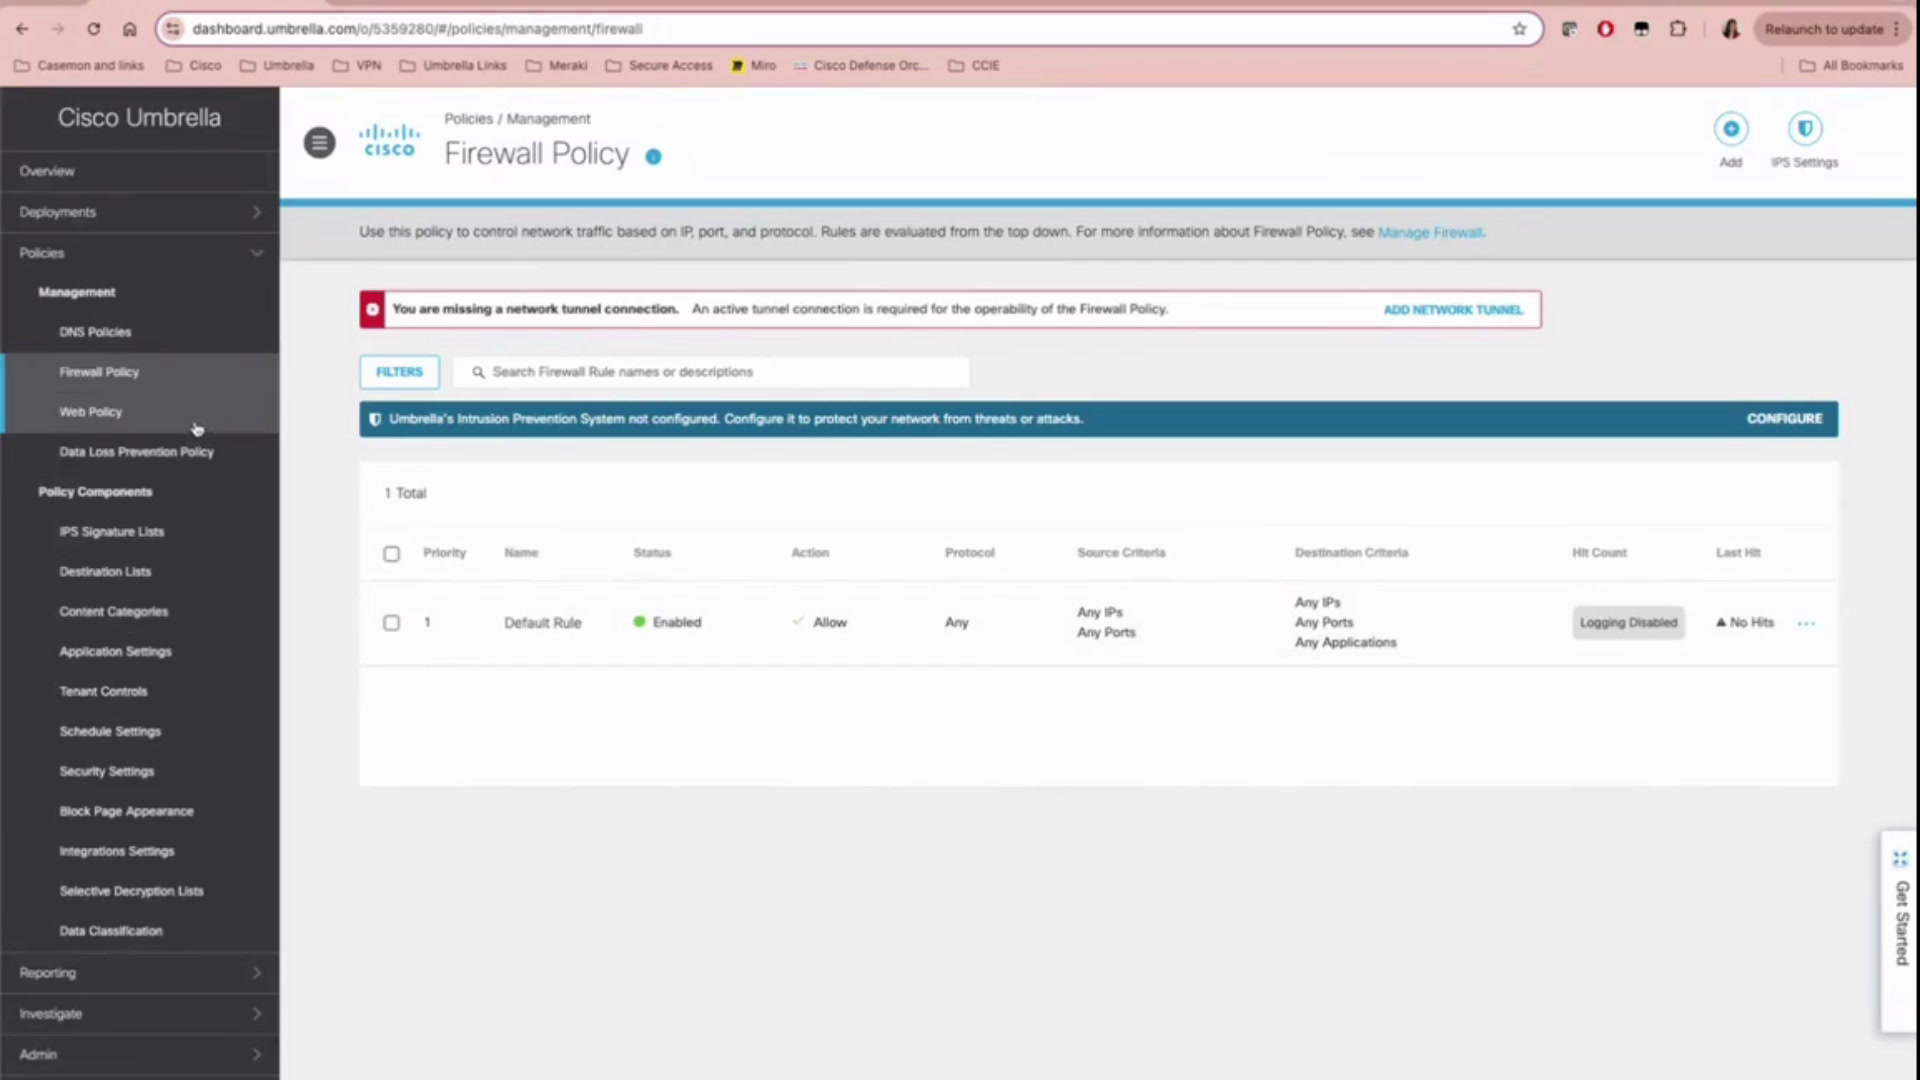
Task: Click the Add firewall rule icon
Action: [1731, 129]
